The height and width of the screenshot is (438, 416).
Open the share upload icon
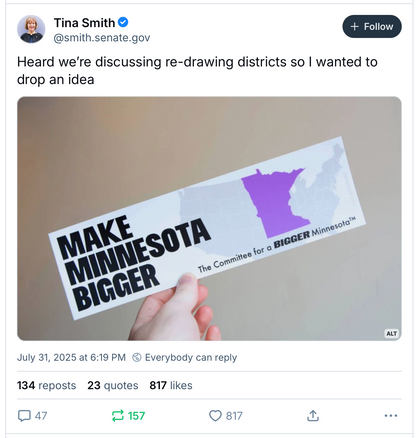(x=313, y=416)
